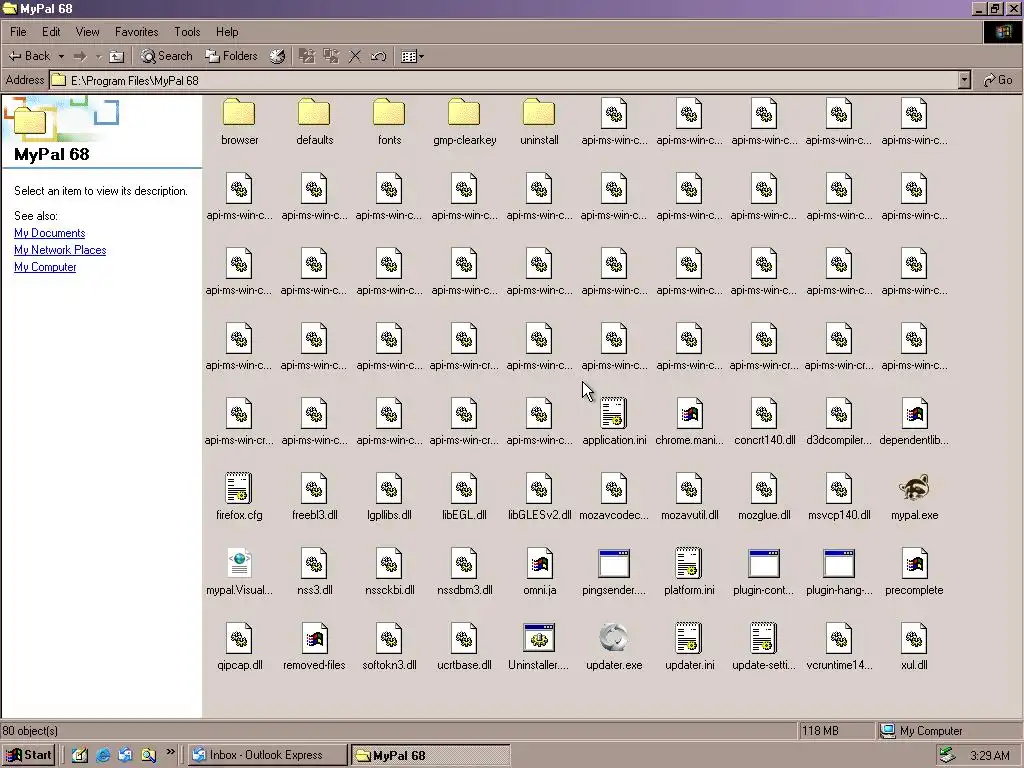Select the fonts folder
1024x768 pixels.
point(389,121)
